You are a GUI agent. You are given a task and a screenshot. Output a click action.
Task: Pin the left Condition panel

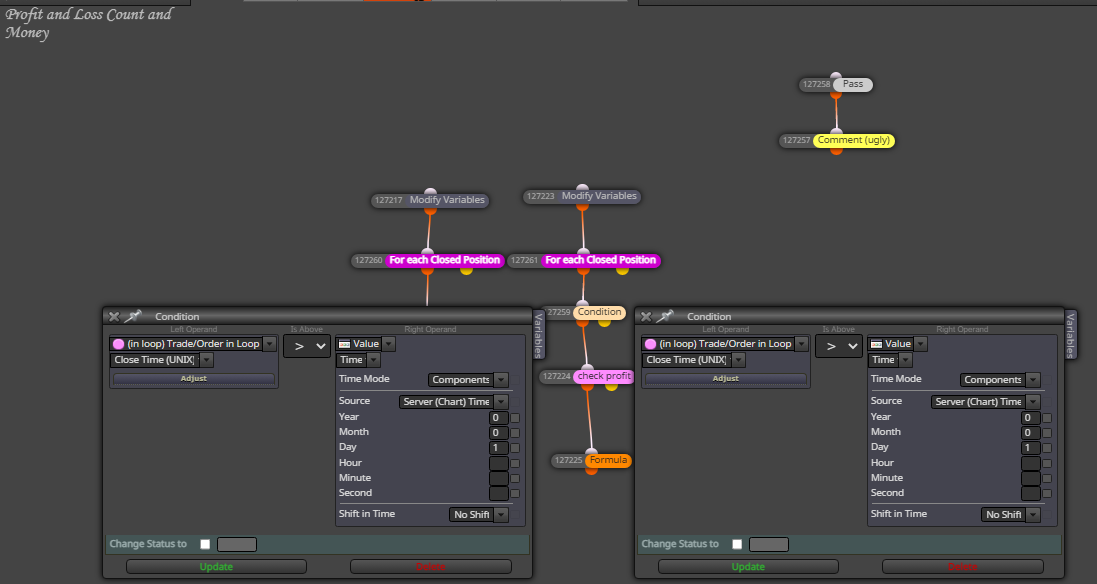click(x=133, y=317)
